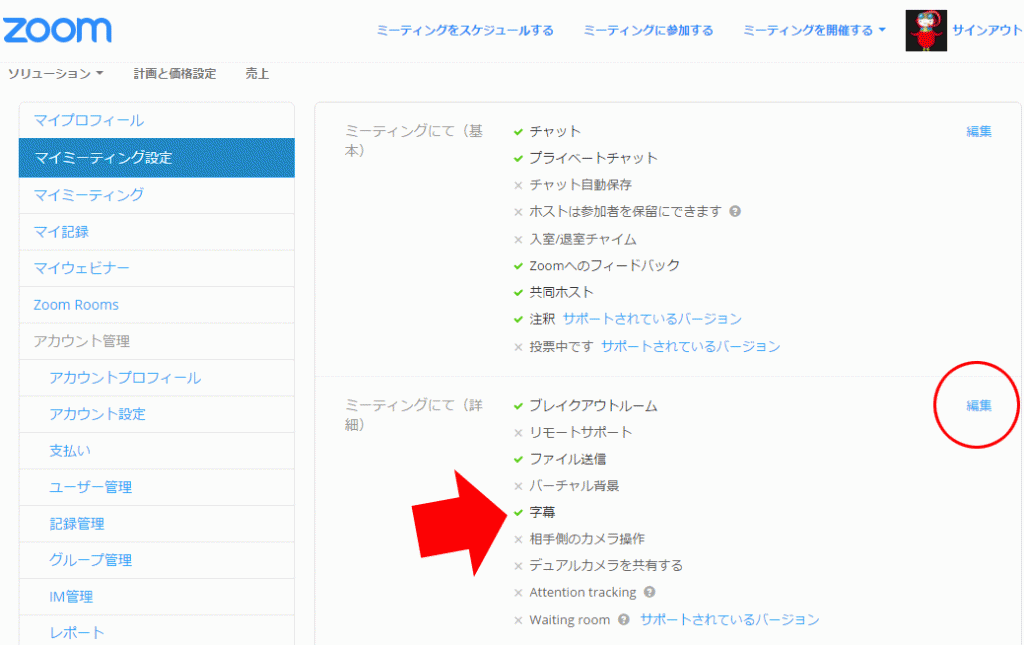This screenshot has height=645, width=1024.
Task: Open サポートされているバージョン link beside 注釈
Action: (x=652, y=319)
